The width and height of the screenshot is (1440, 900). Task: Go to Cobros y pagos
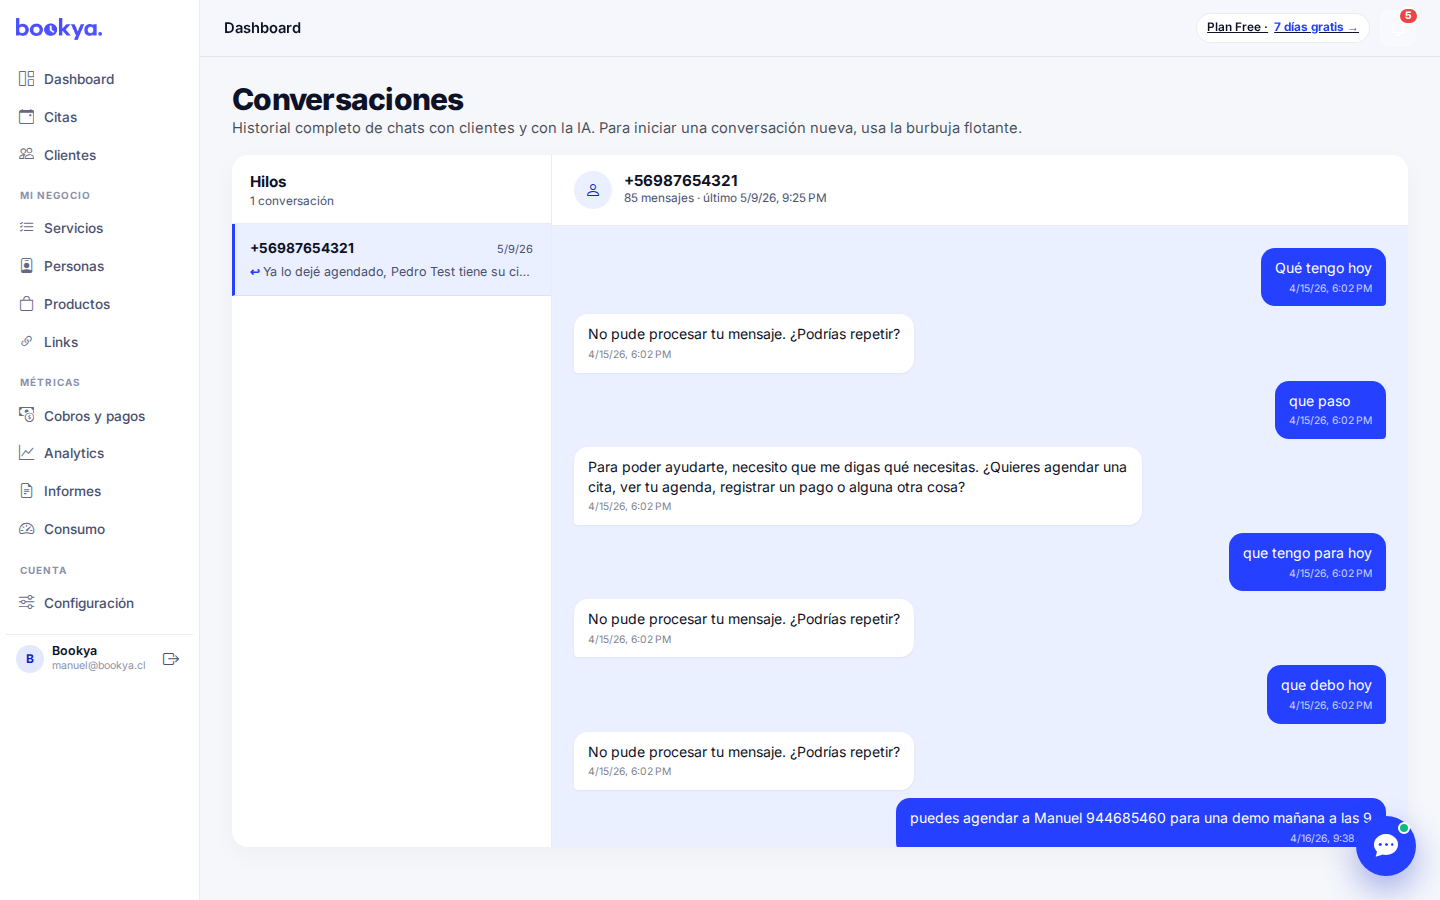click(x=94, y=416)
